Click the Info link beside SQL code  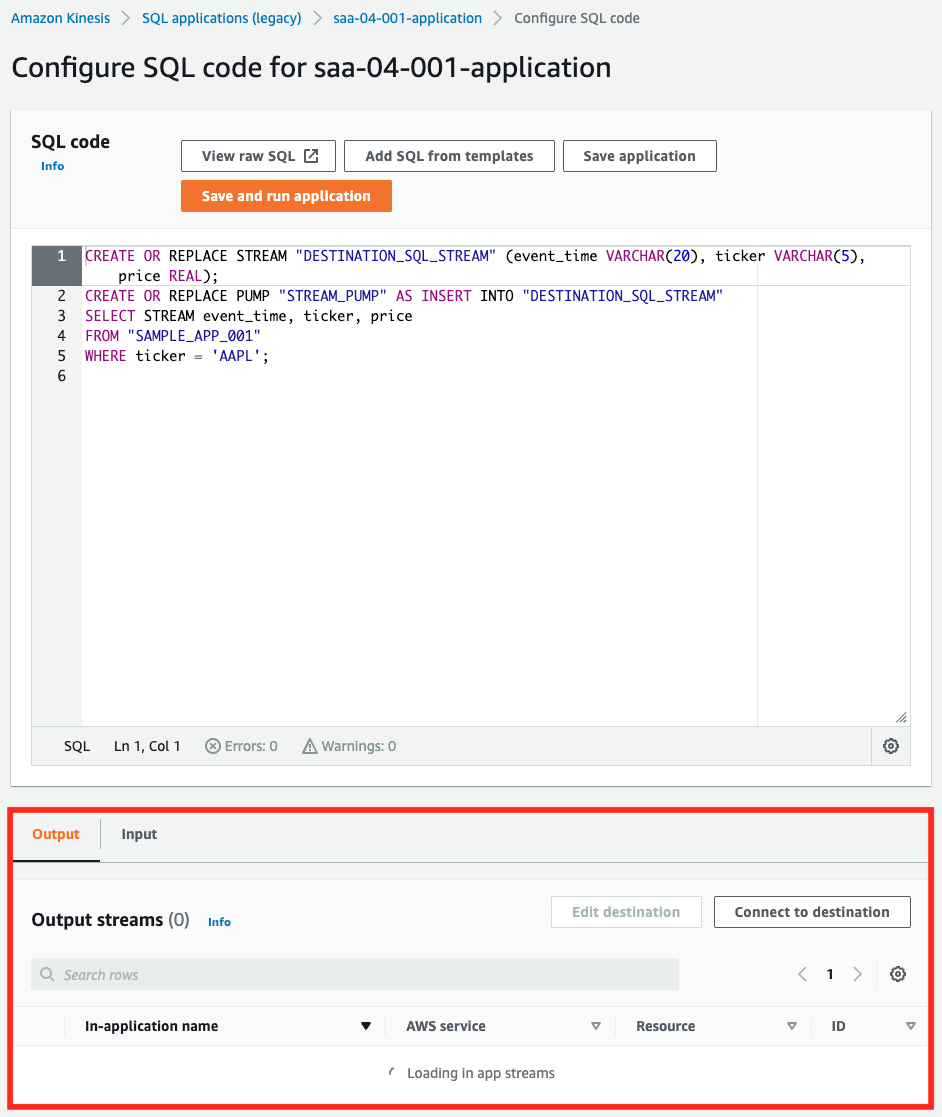[x=52, y=165]
